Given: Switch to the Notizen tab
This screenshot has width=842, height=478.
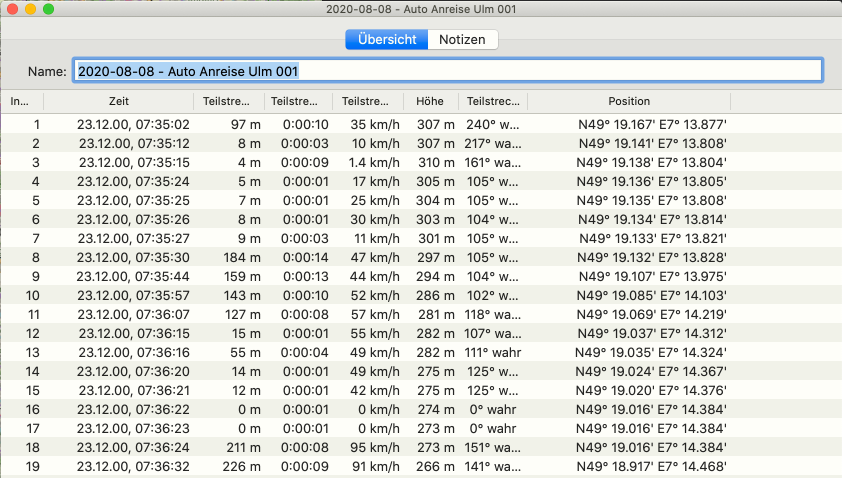Looking at the screenshot, I should pyautogui.click(x=462, y=40).
